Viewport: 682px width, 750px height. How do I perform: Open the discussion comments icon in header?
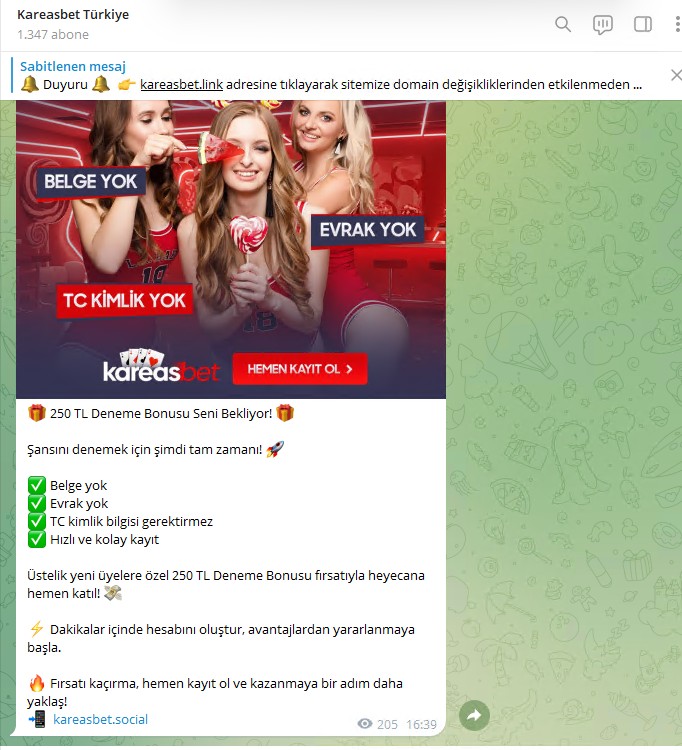pos(603,24)
